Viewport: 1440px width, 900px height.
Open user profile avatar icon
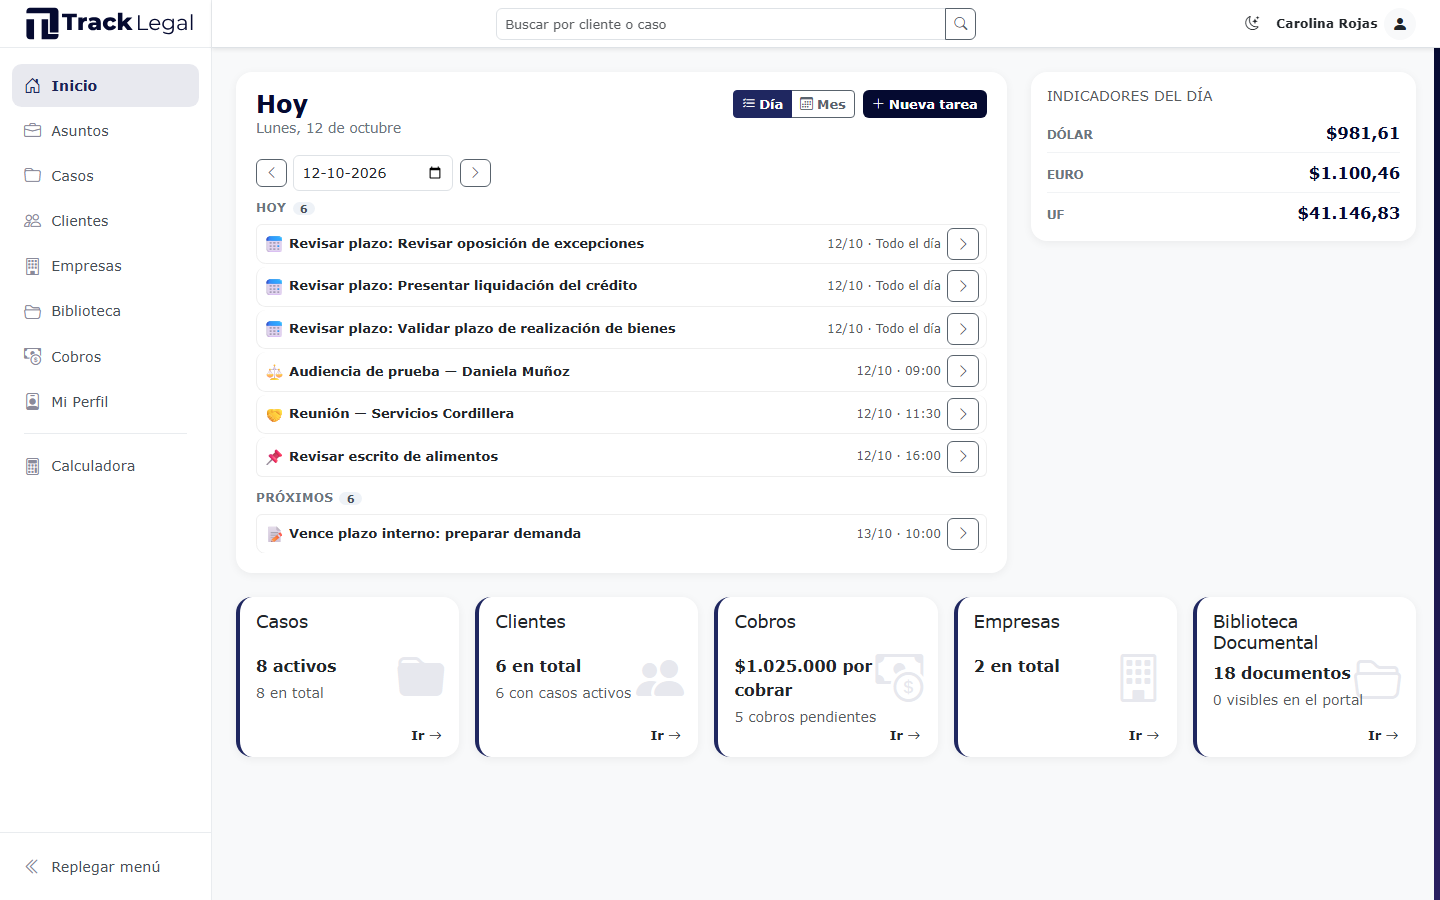click(1400, 23)
